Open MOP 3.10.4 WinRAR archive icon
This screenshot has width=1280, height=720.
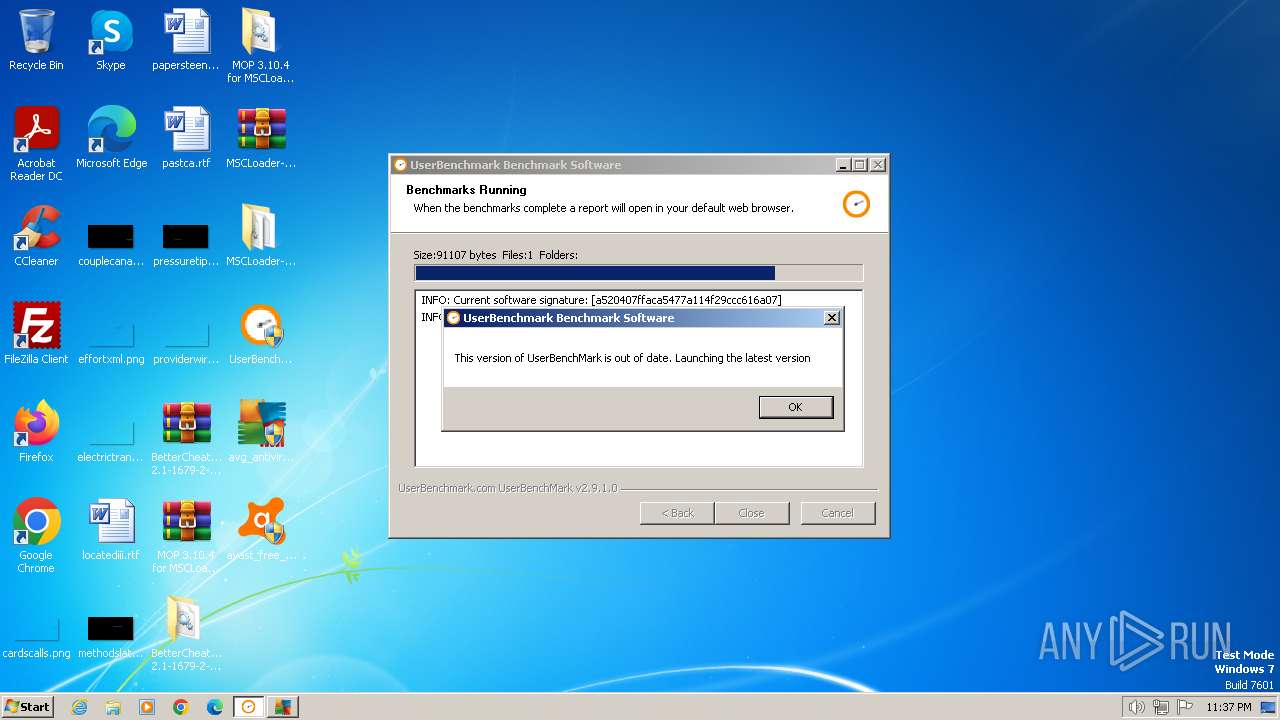(x=186, y=537)
